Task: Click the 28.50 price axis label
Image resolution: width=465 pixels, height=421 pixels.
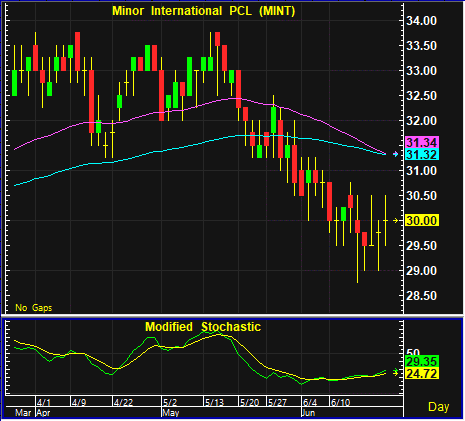Action: (421, 296)
